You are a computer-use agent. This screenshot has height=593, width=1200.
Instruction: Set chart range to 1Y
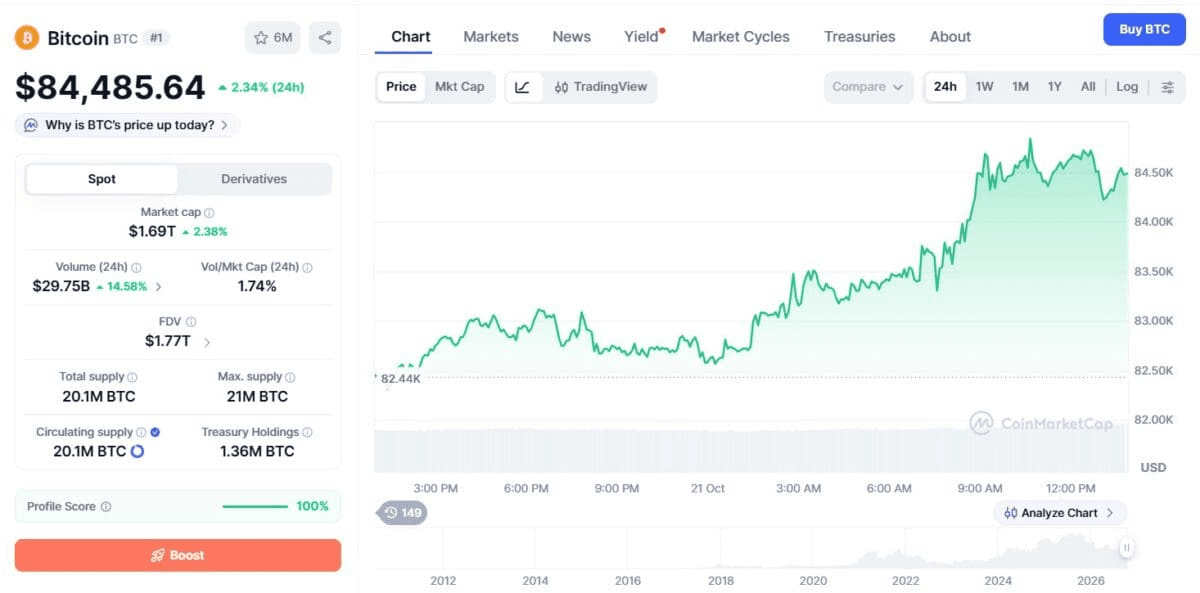1055,87
